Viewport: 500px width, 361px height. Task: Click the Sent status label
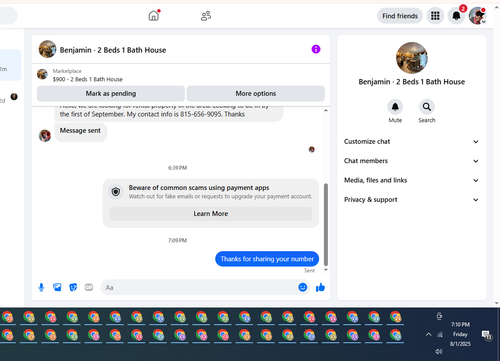309,270
